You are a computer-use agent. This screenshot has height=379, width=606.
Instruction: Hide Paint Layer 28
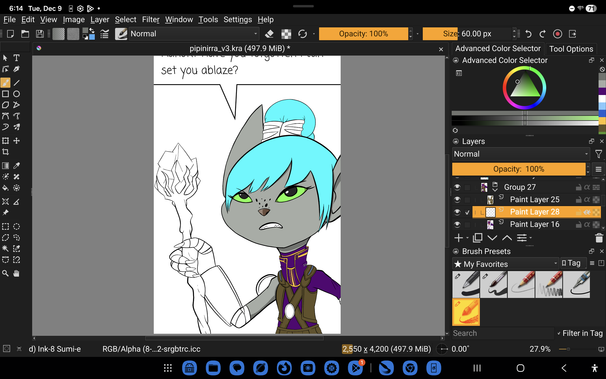(457, 212)
